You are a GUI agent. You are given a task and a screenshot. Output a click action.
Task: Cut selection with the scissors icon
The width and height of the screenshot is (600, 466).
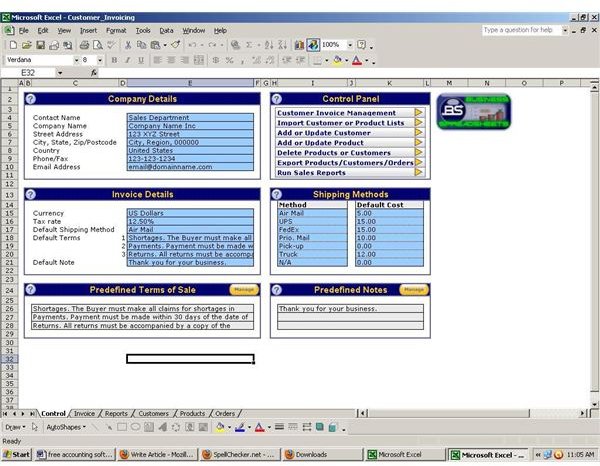click(x=128, y=45)
